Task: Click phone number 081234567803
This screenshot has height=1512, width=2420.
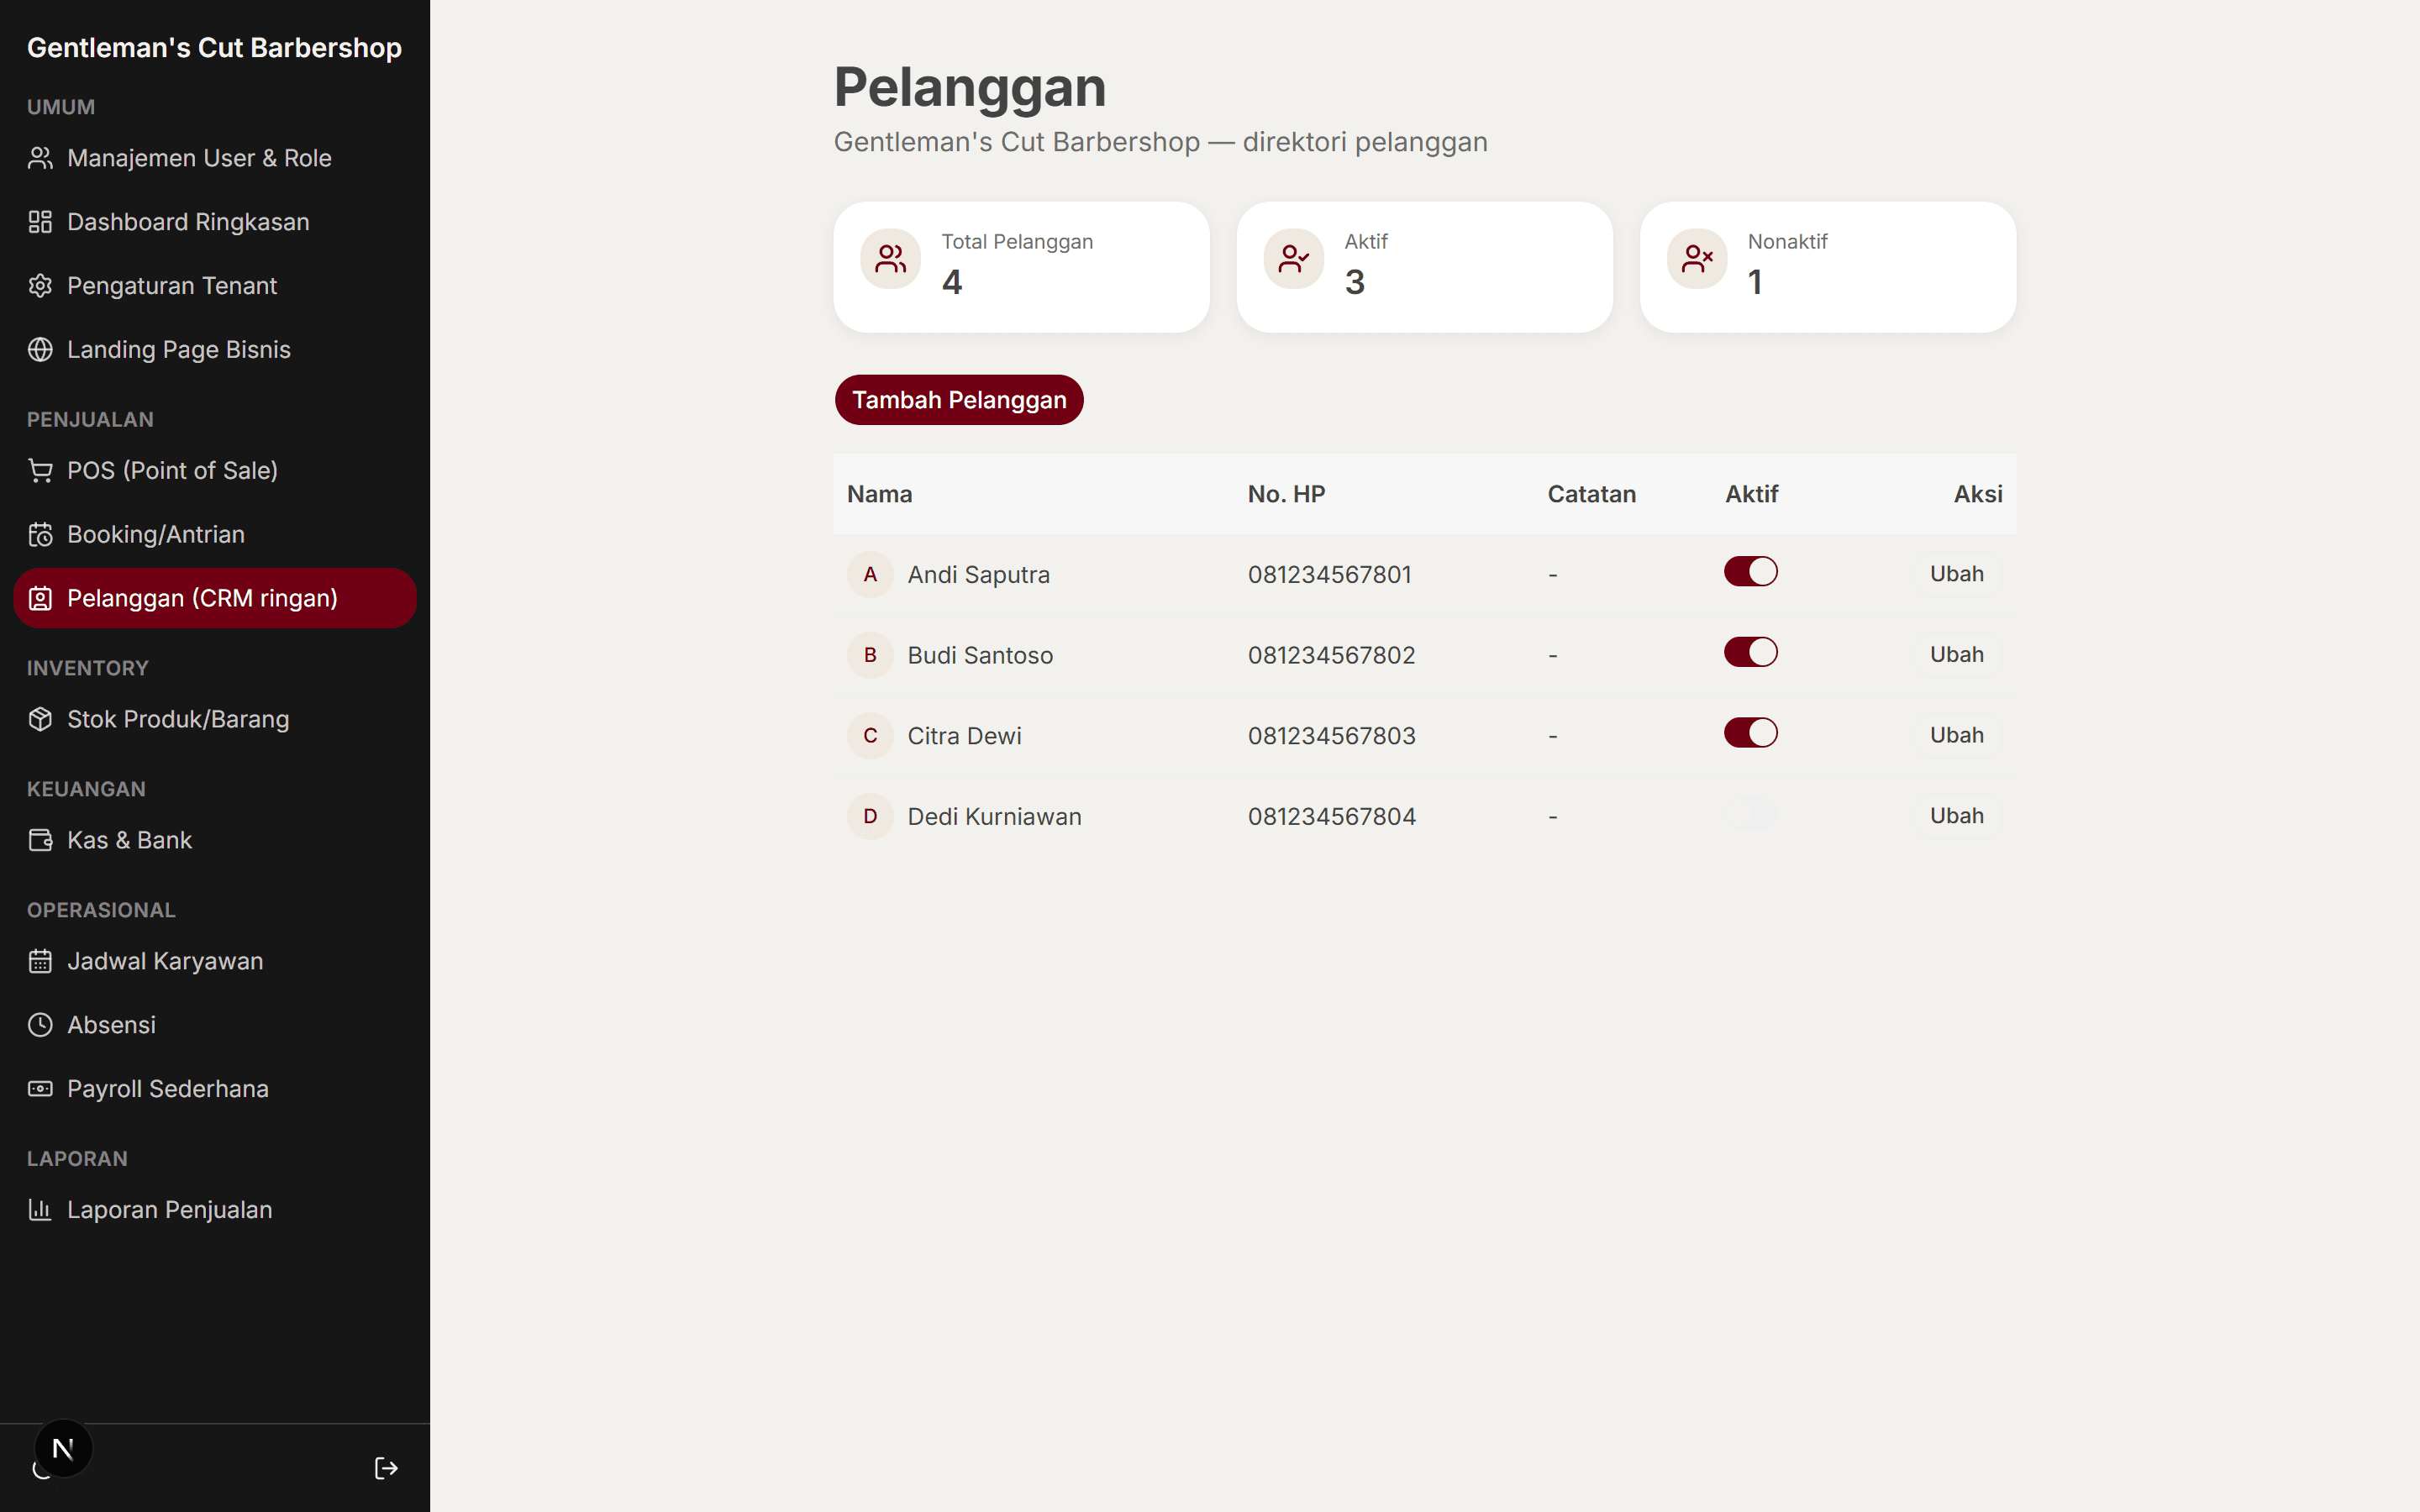Action: (x=1331, y=736)
